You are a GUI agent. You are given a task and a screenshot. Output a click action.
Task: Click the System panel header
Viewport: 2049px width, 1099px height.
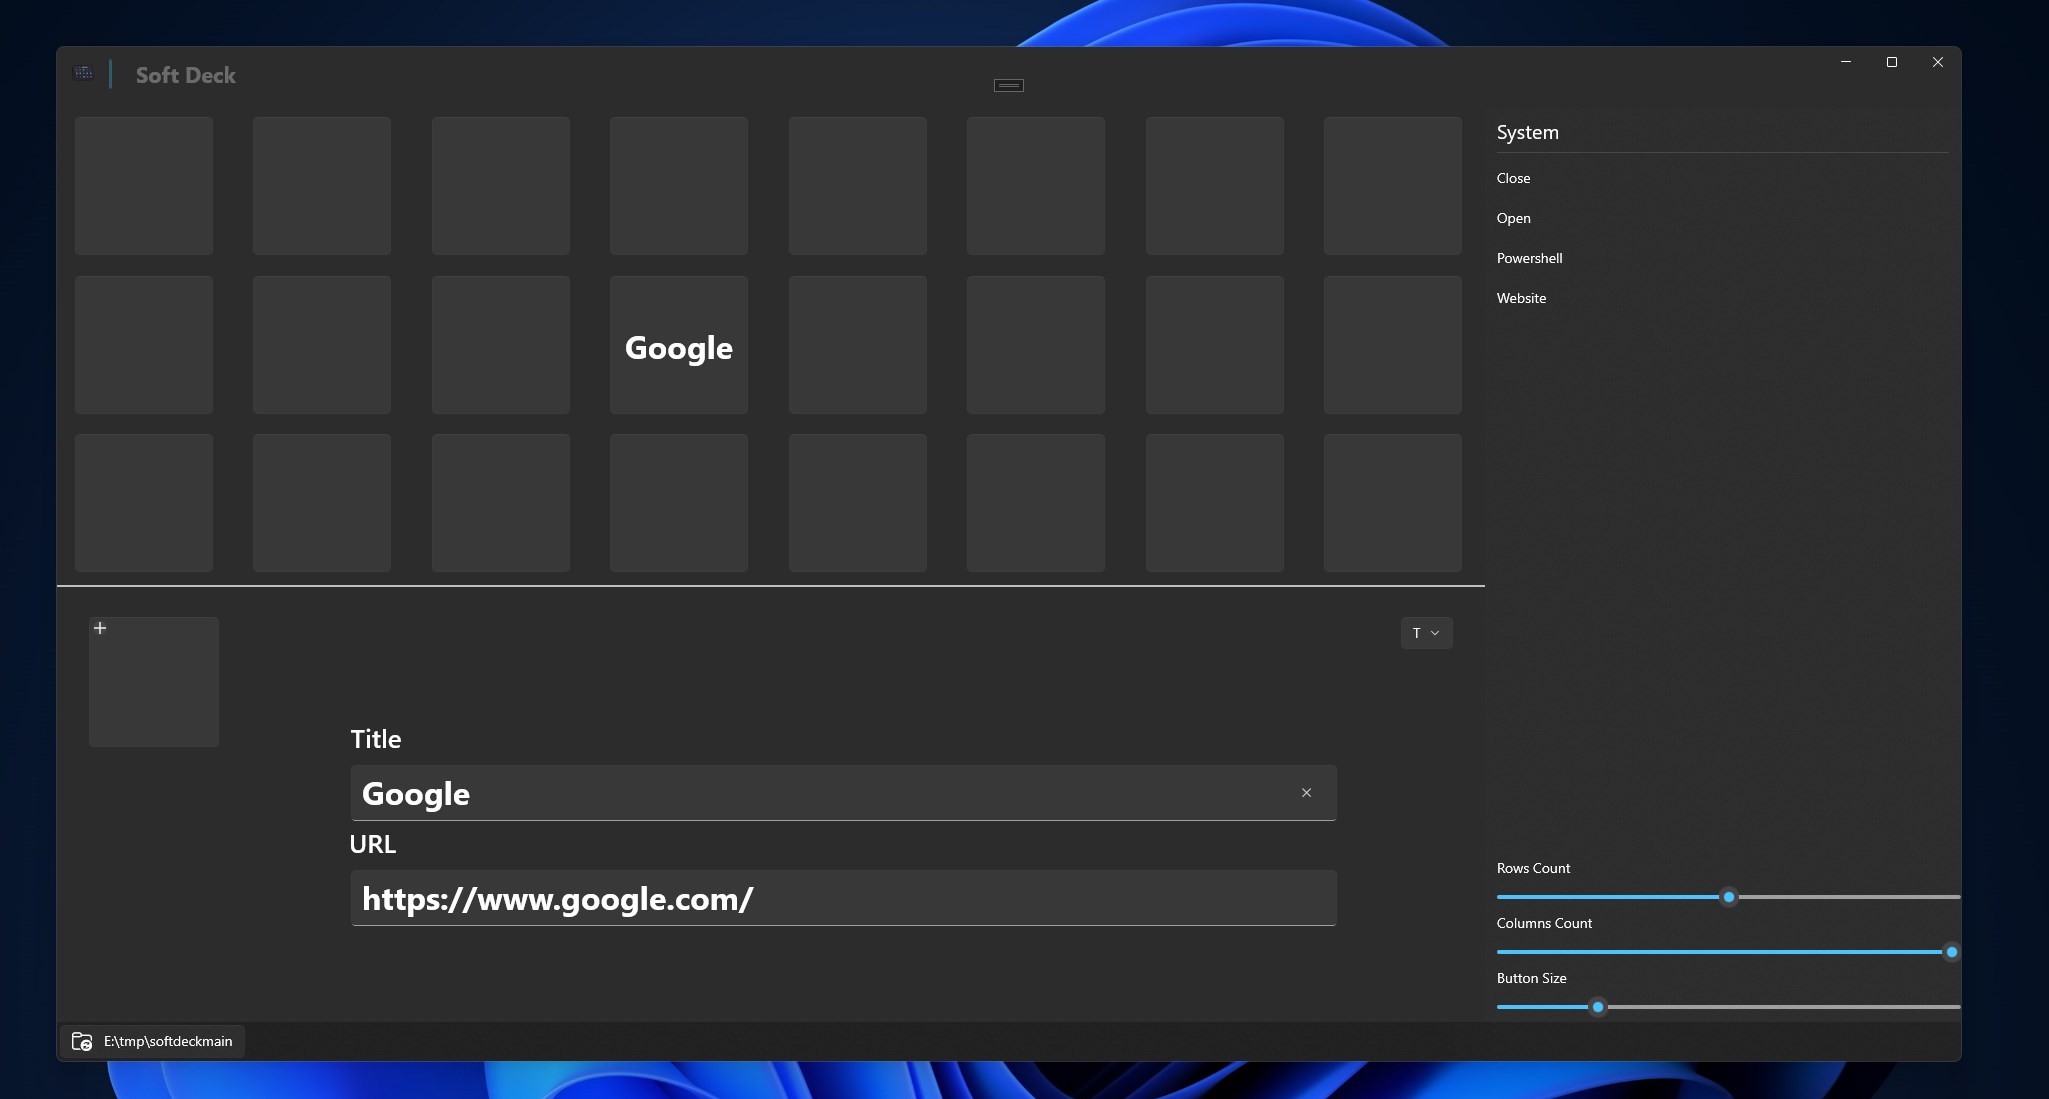click(1527, 132)
